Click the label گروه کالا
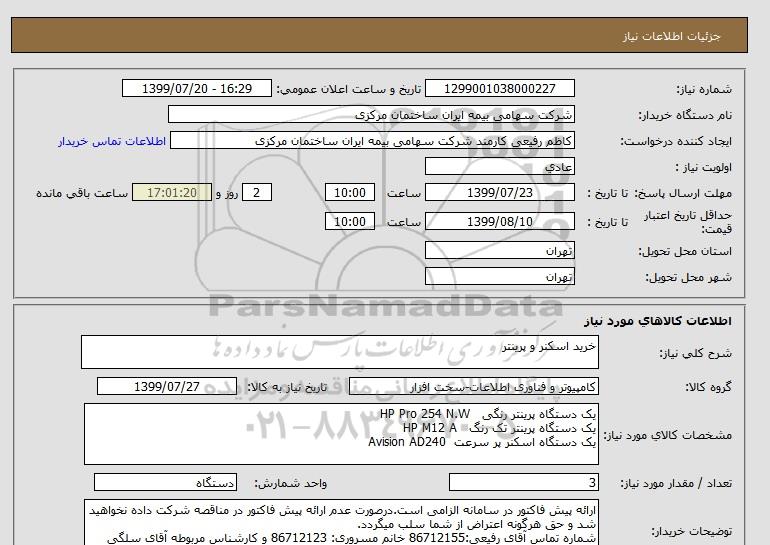The width and height of the screenshot is (770, 545). (708, 387)
